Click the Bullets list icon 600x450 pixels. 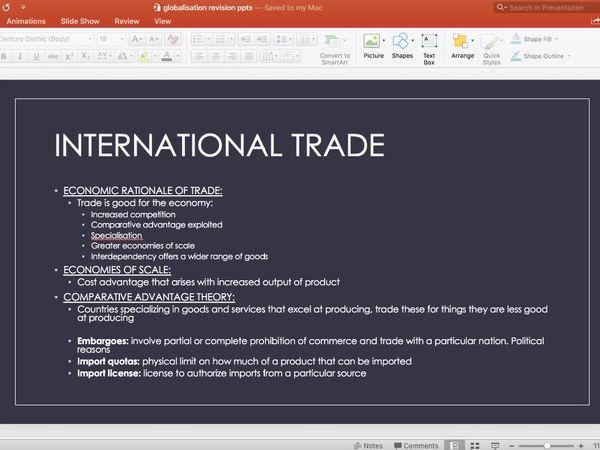pyautogui.click(x=198, y=39)
